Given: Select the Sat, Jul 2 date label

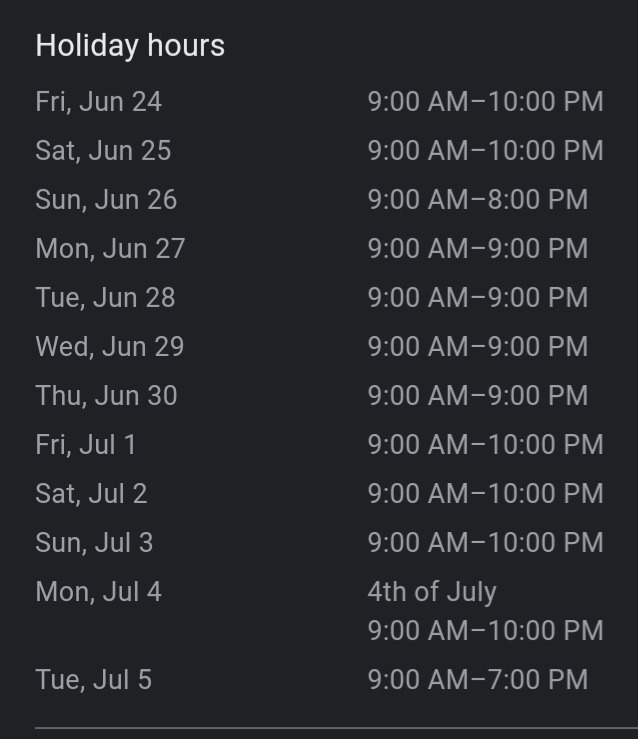Looking at the screenshot, I should tap(91, 494).
